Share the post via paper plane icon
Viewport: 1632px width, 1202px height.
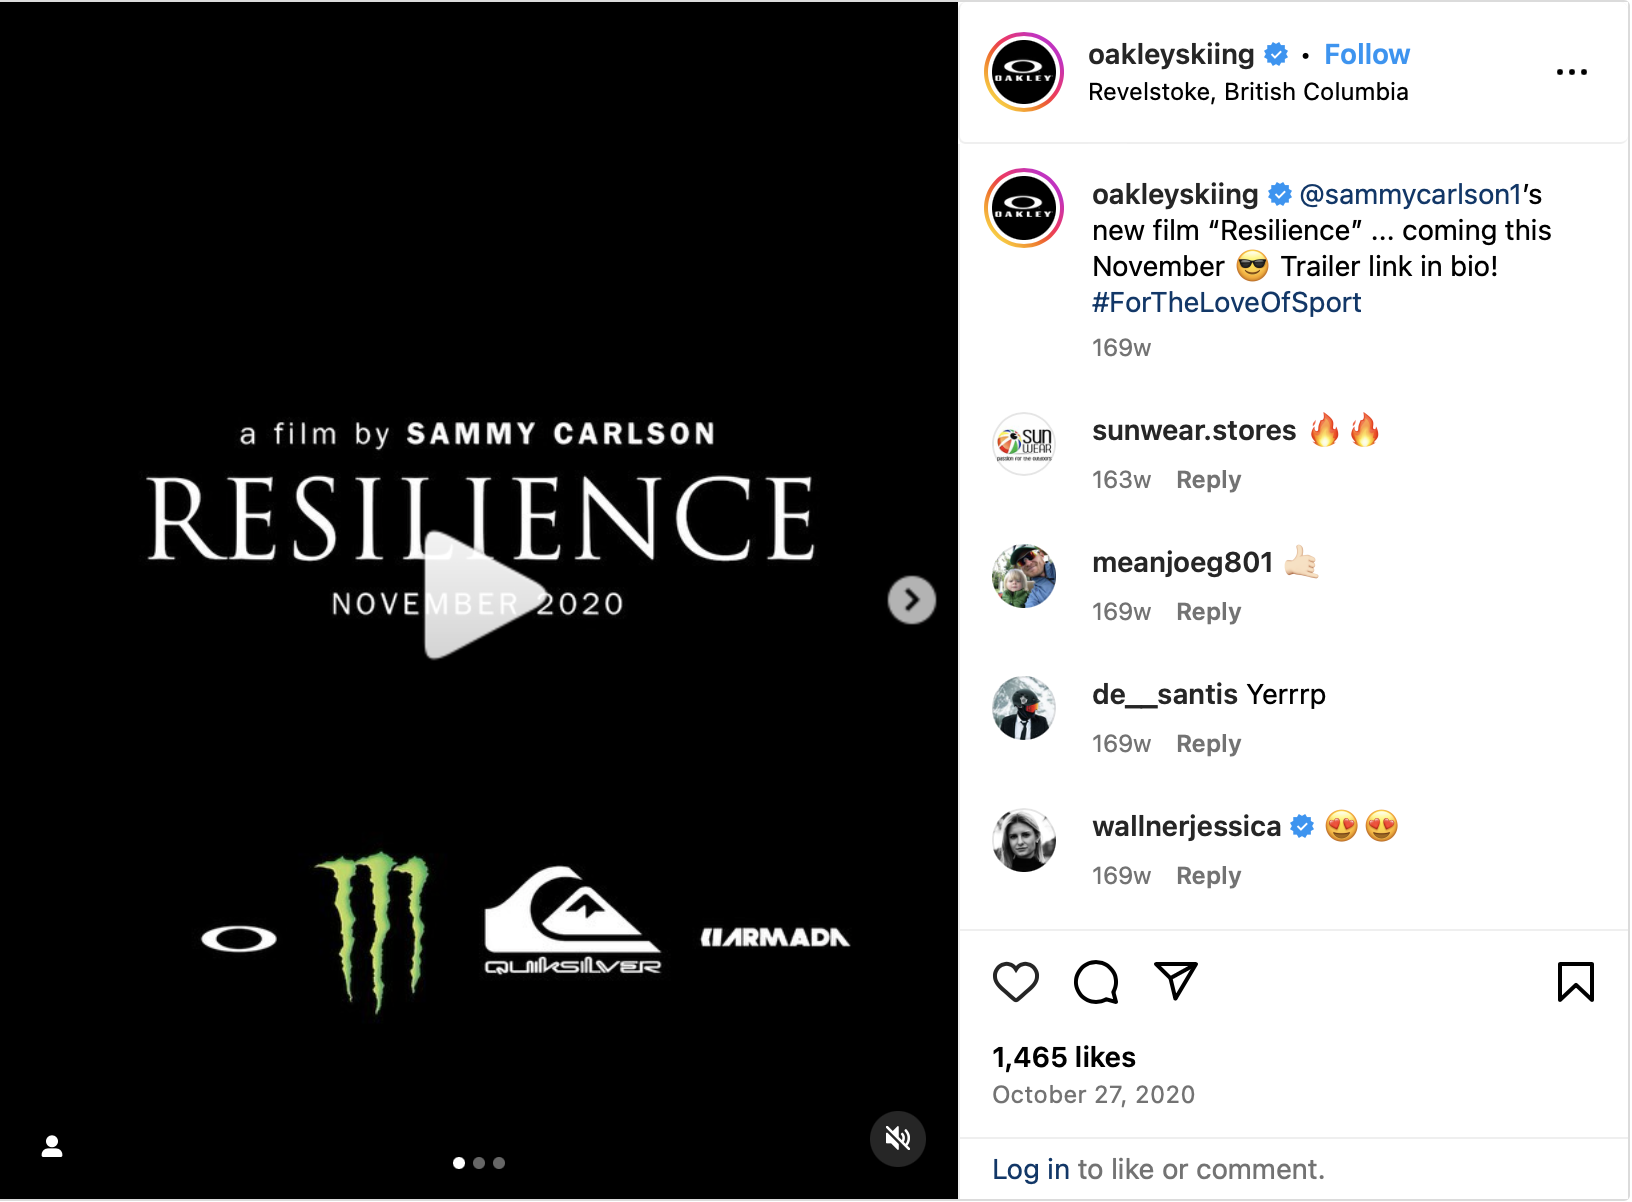[1175, 981]
